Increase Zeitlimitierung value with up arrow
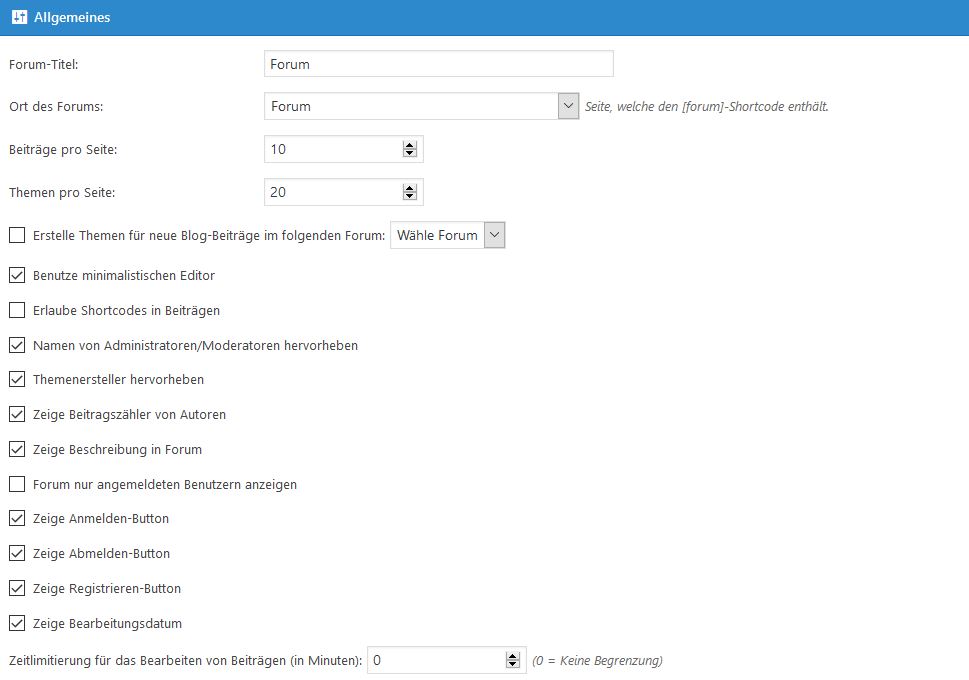Image resolution: width=969 pixels, height=680 pixels. coord(513,656)
